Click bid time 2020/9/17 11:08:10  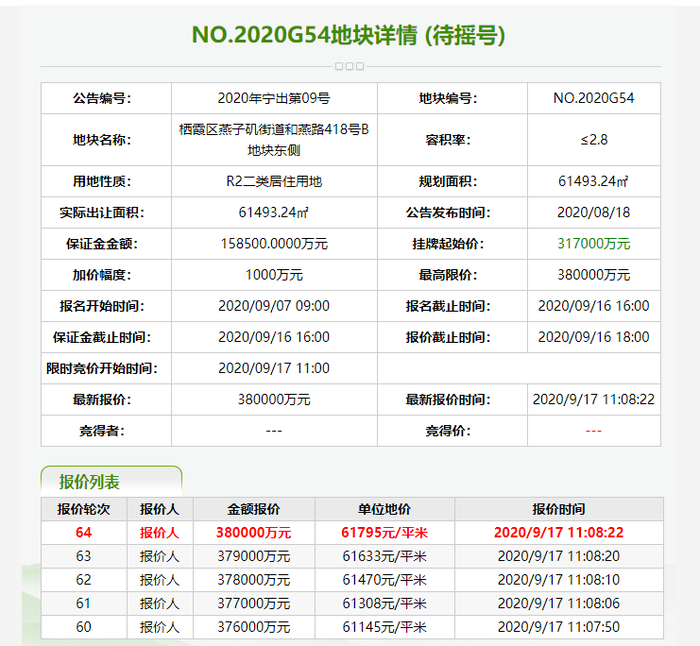pyautogui.click(x=558, y=580)
